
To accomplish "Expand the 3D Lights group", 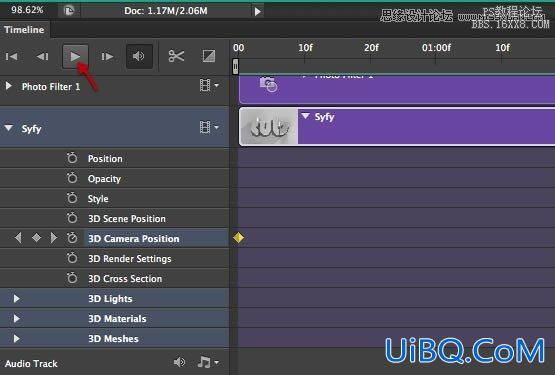I will click(16, 299).
